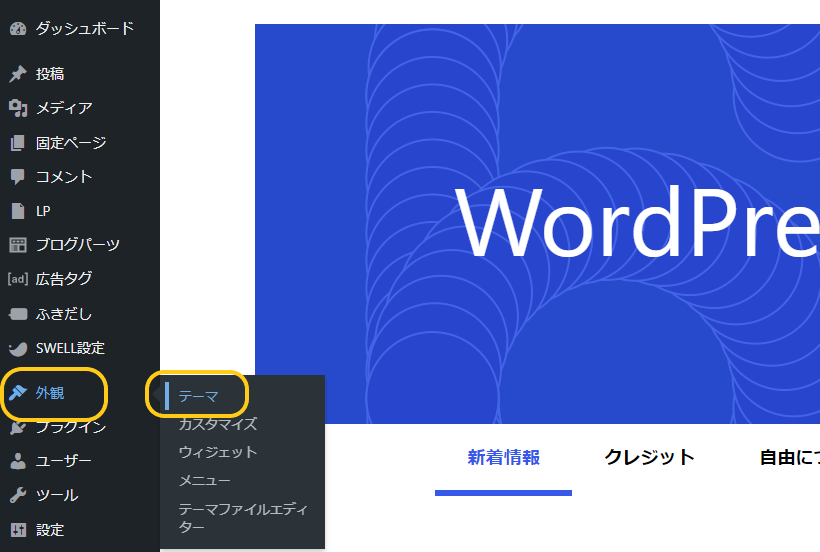
Task: Click the wrench icon beside ツール
Action: [18, 495]
